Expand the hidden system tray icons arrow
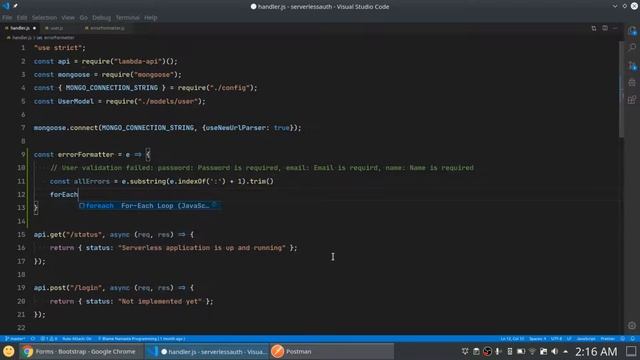Image resolution: width=640 pixels, height=360 pixels. click(x=565, y=351)
